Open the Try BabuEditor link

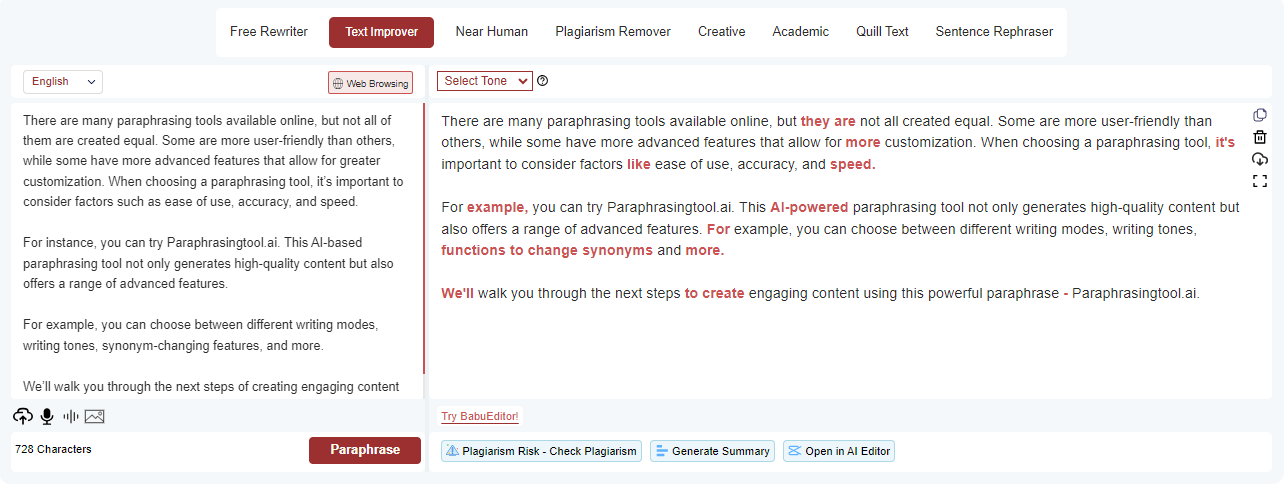tap(480, 416)
